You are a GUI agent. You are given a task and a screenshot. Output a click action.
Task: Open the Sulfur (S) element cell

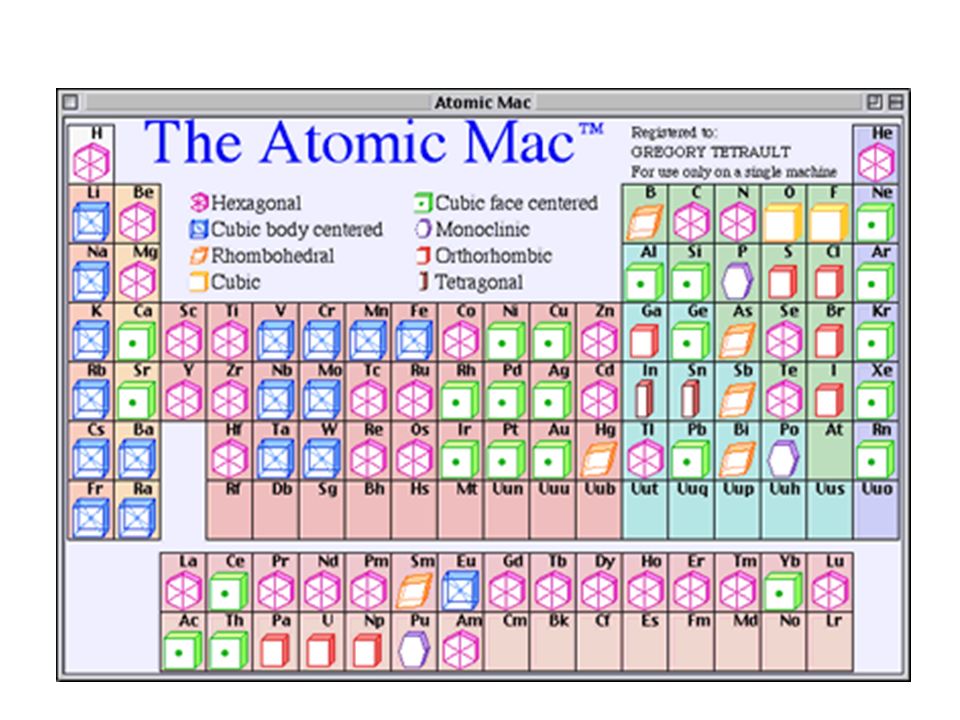pyautogui.click(x=784, y=273)
